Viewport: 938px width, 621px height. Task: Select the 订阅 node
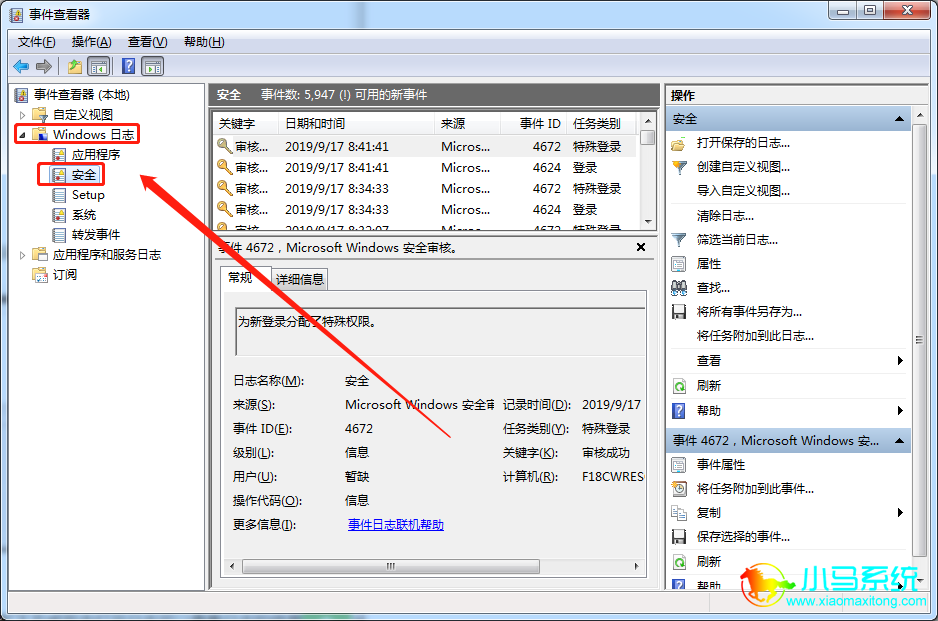(x=65, y=275)
